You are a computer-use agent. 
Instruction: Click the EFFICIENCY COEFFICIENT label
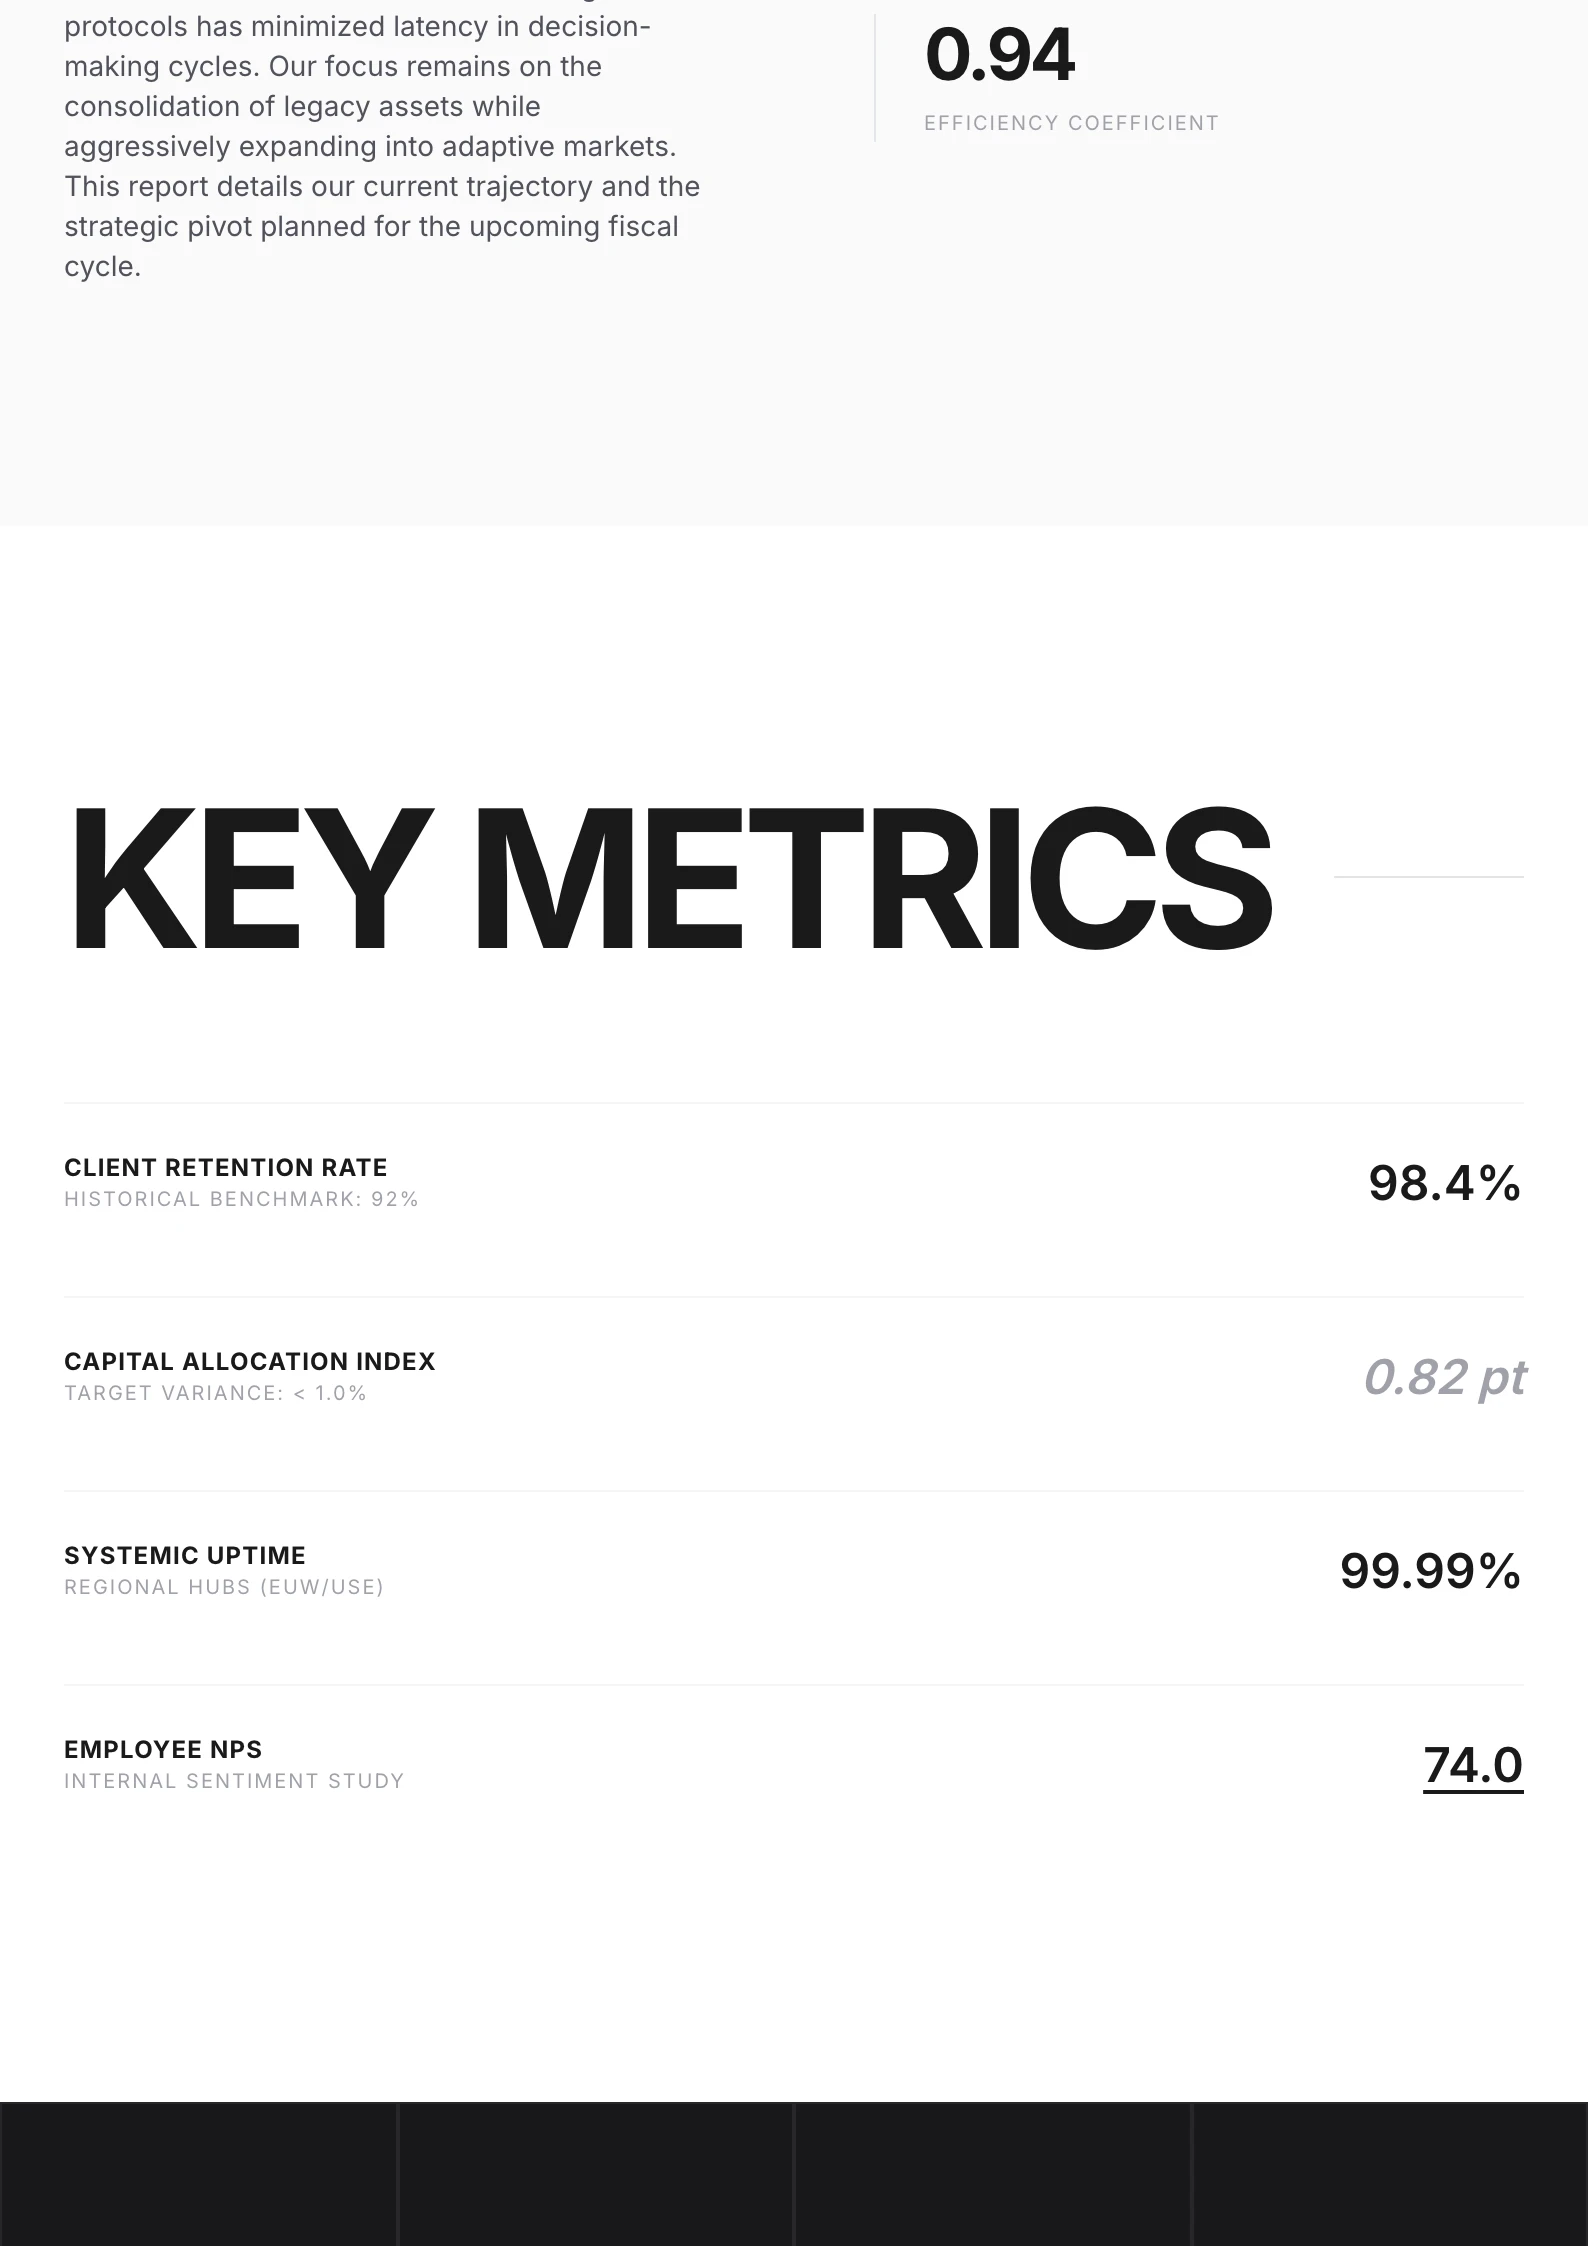tap(1071, 123)
